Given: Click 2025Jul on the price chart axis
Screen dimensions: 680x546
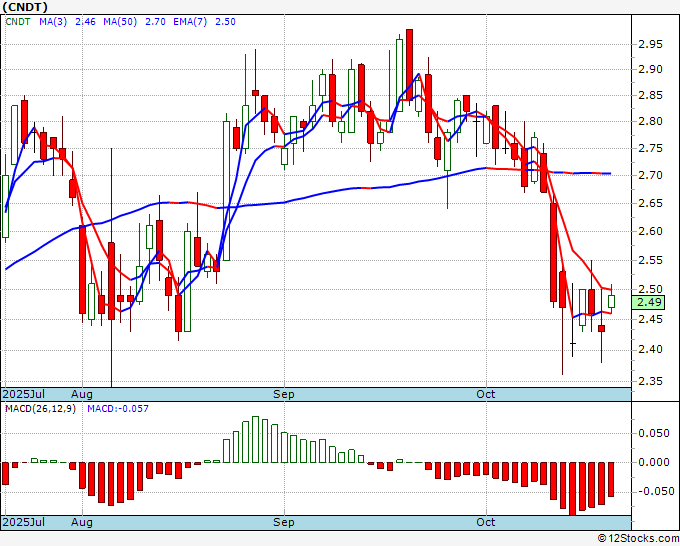Looking at the screenshot, I should [x=24, y=394].
